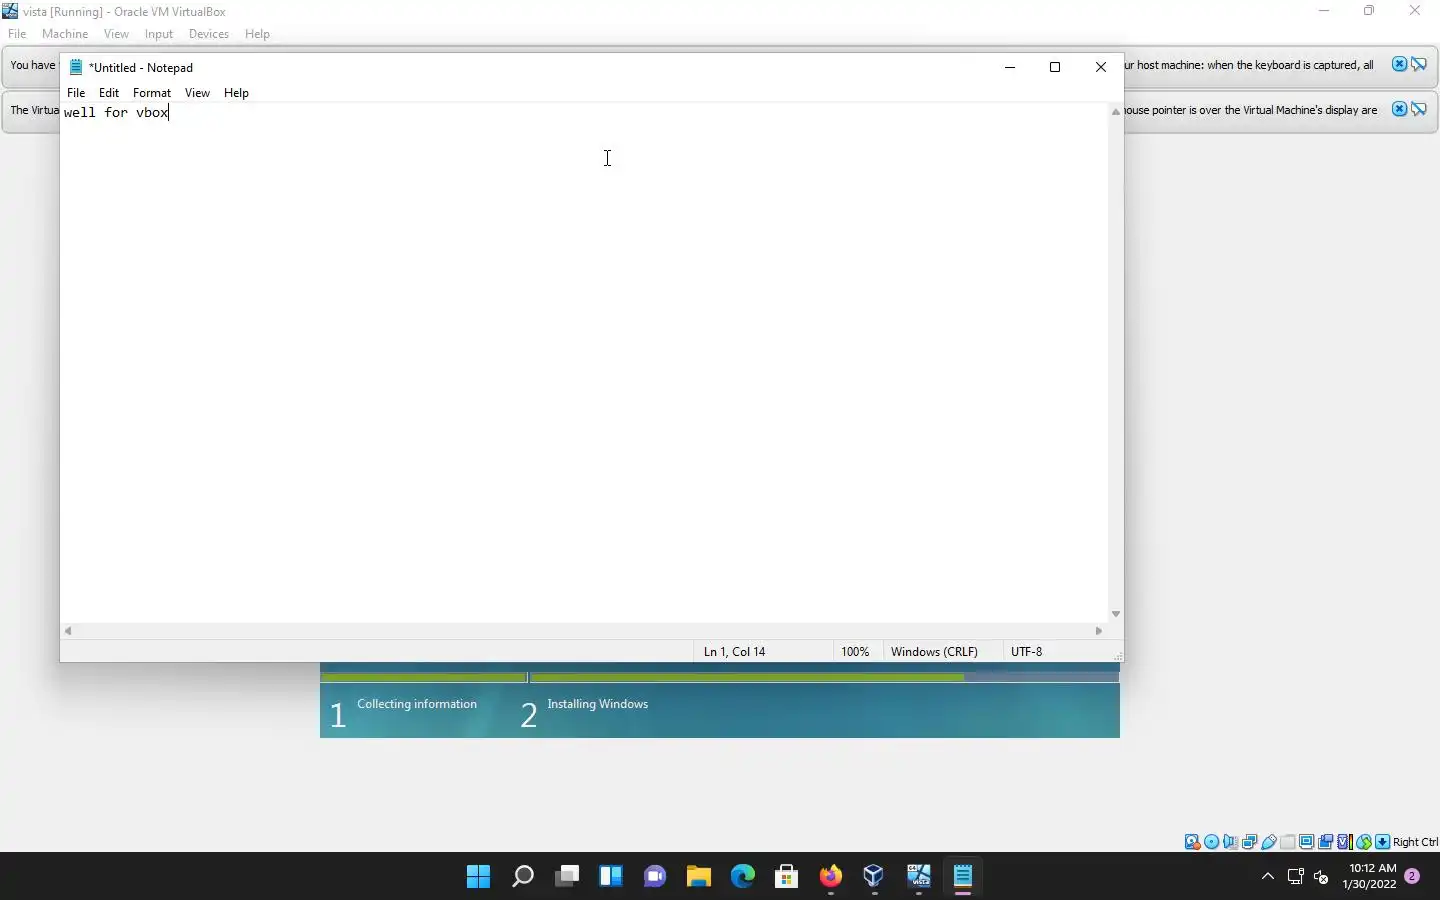Open the clock and calendar flyout
The width and height of the screenshot is (1440, 900).
[x=1371, y=877]
